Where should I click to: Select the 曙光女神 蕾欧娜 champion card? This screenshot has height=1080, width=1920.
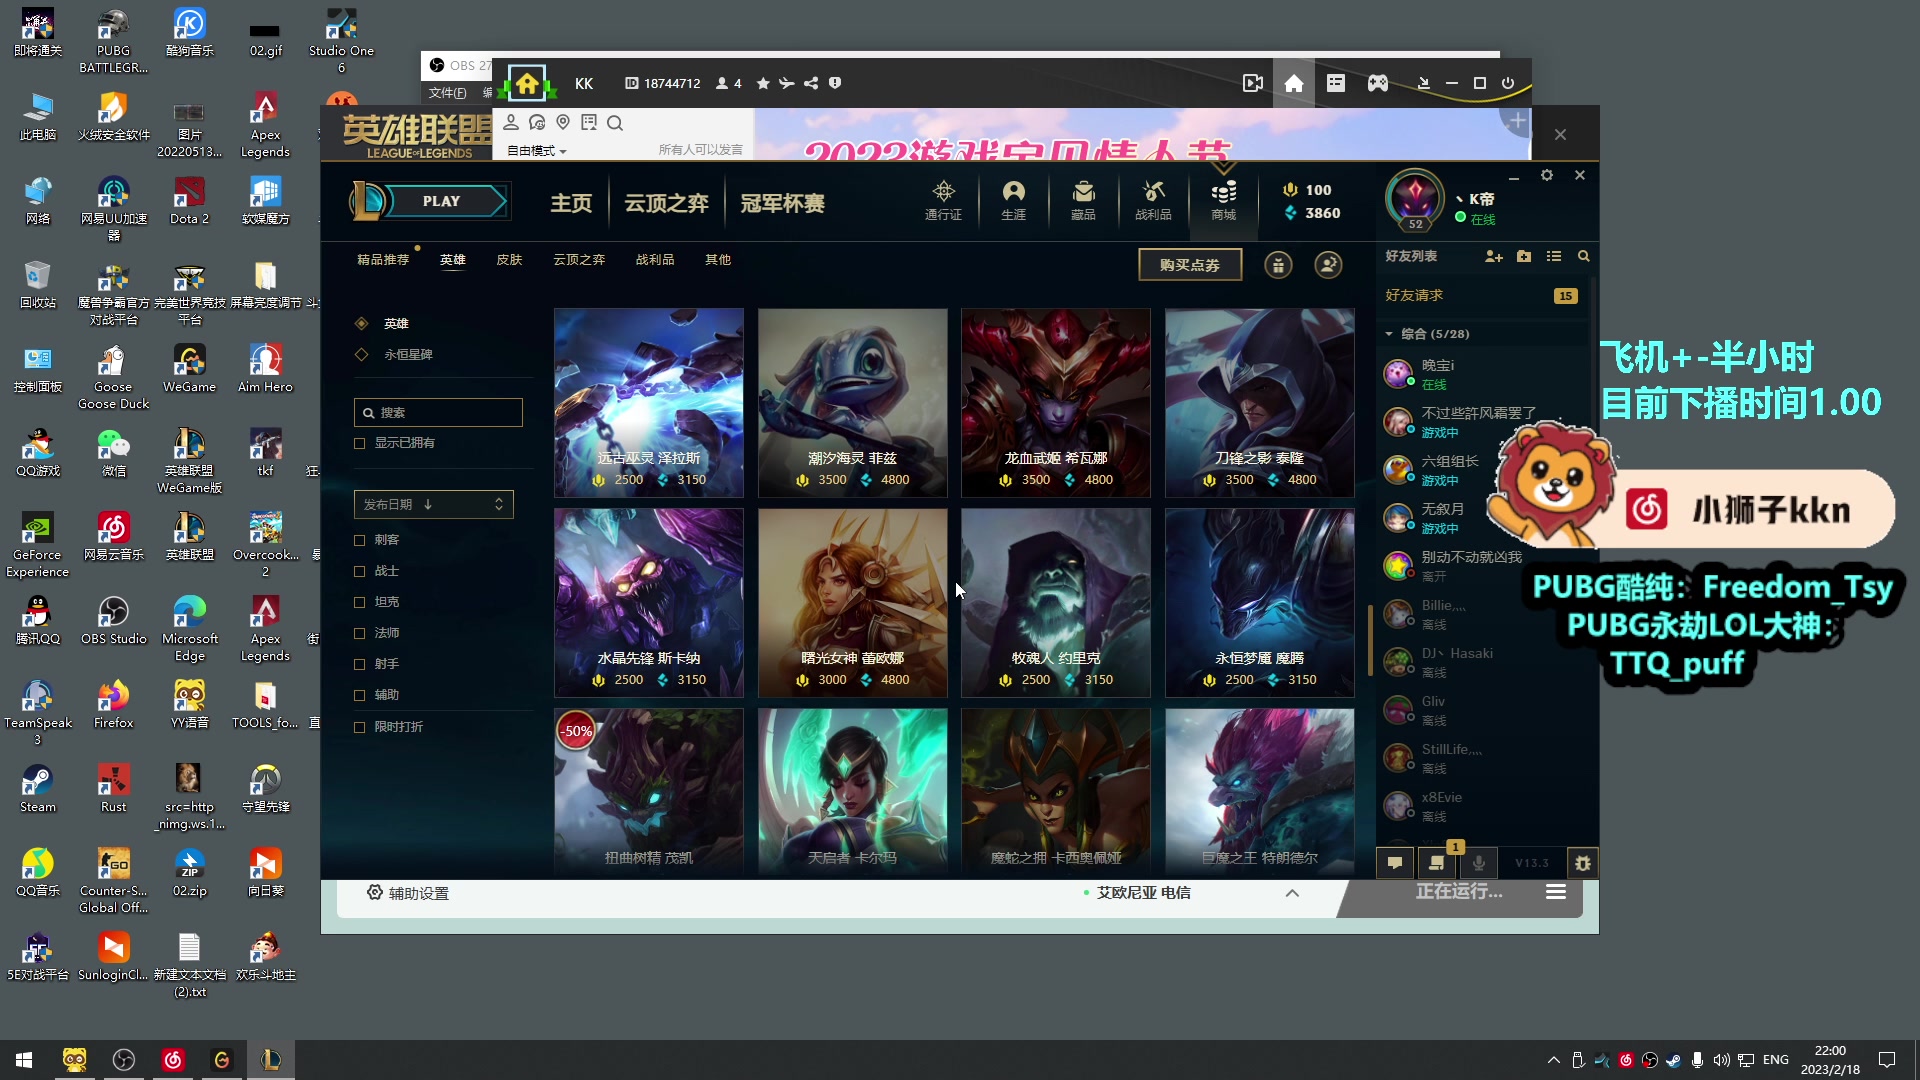(x=853, y=603)
